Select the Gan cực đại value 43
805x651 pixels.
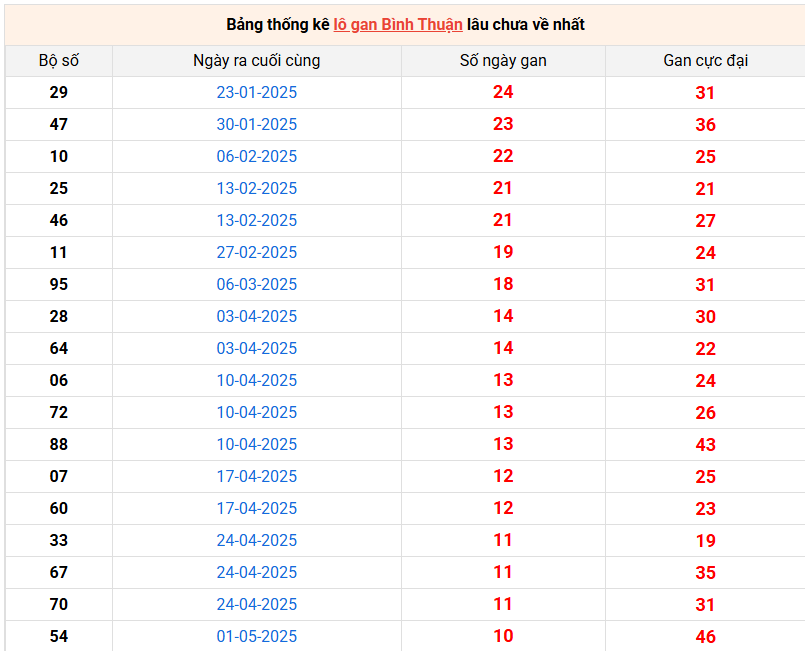[x=705, y=444]
